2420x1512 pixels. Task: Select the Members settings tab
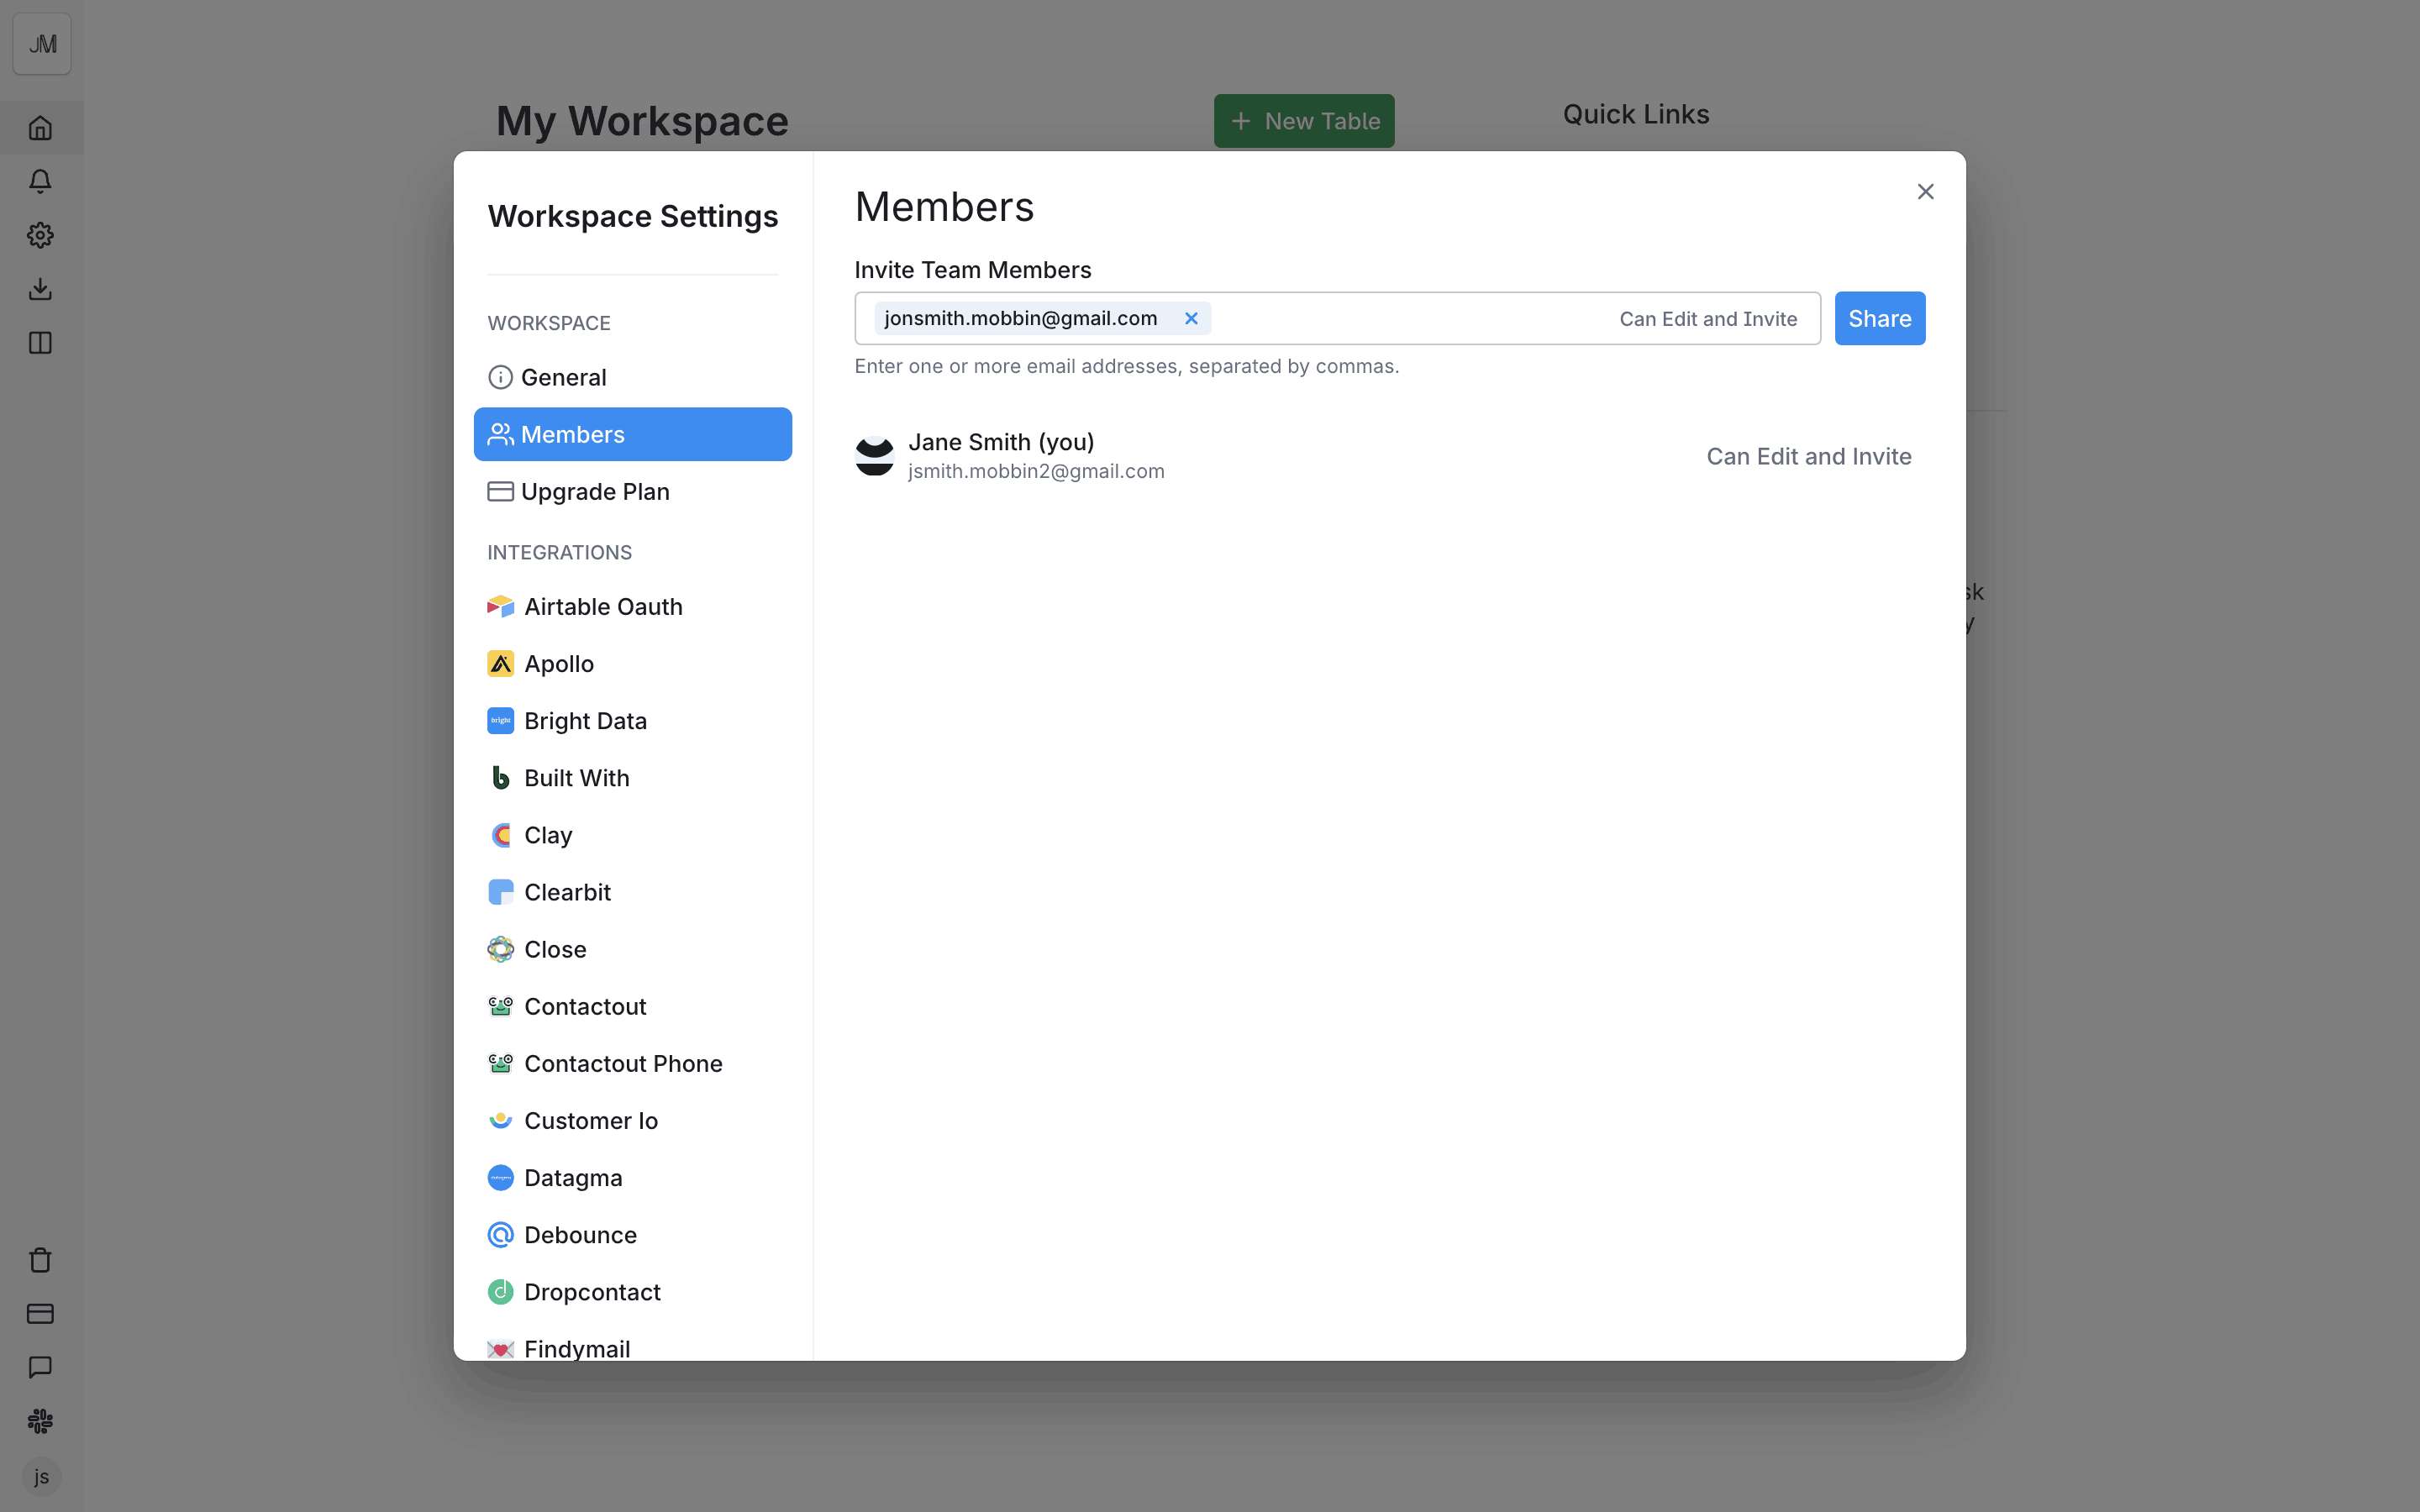633,434
